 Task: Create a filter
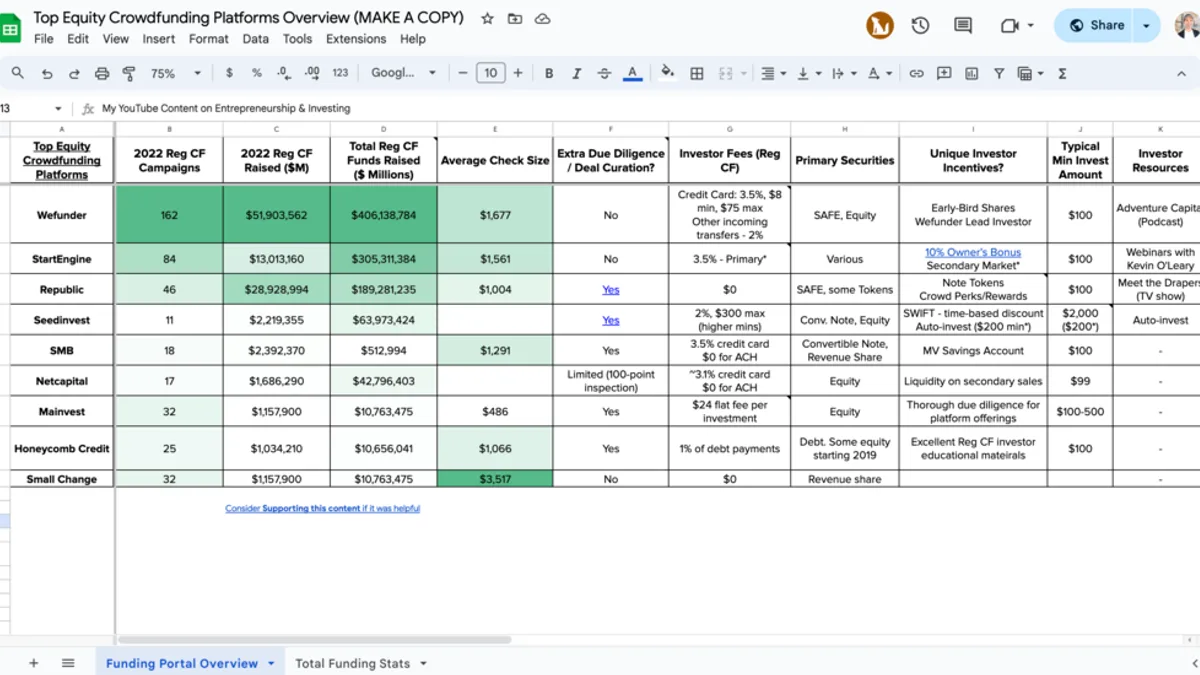point(998,73)
